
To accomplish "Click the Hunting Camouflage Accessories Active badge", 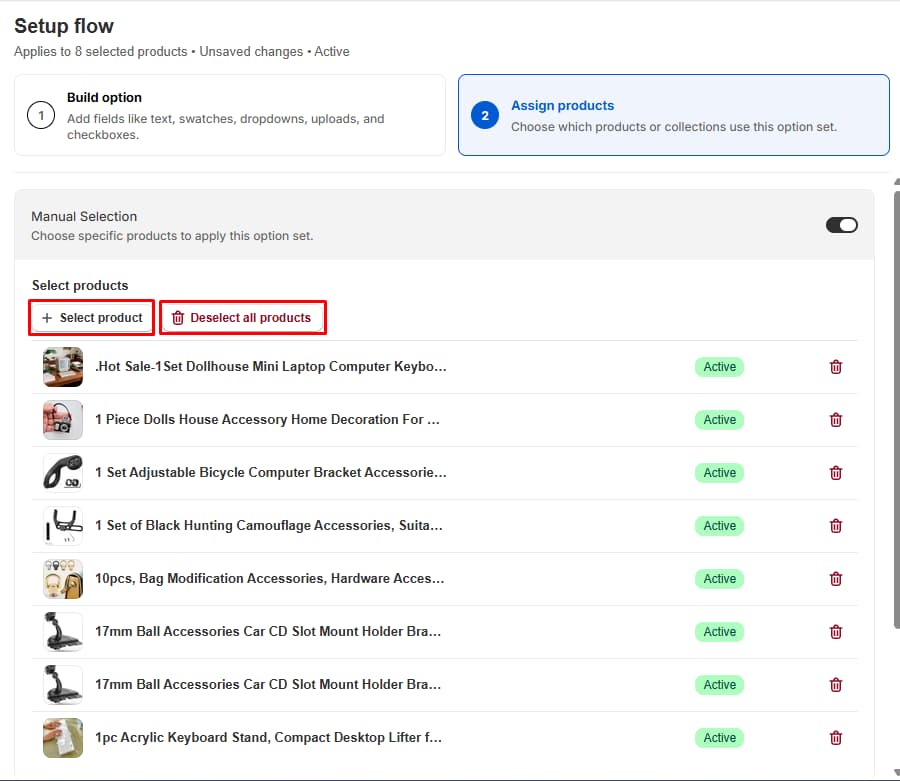I will click(719, 526).
